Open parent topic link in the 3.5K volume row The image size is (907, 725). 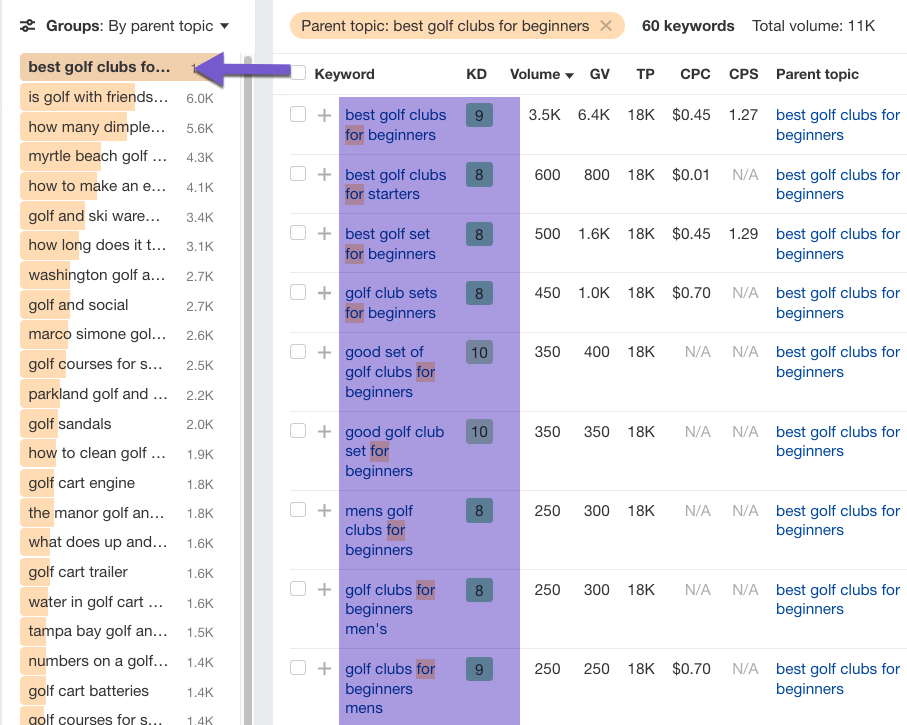pyautogui.click(x=838, y=124)
